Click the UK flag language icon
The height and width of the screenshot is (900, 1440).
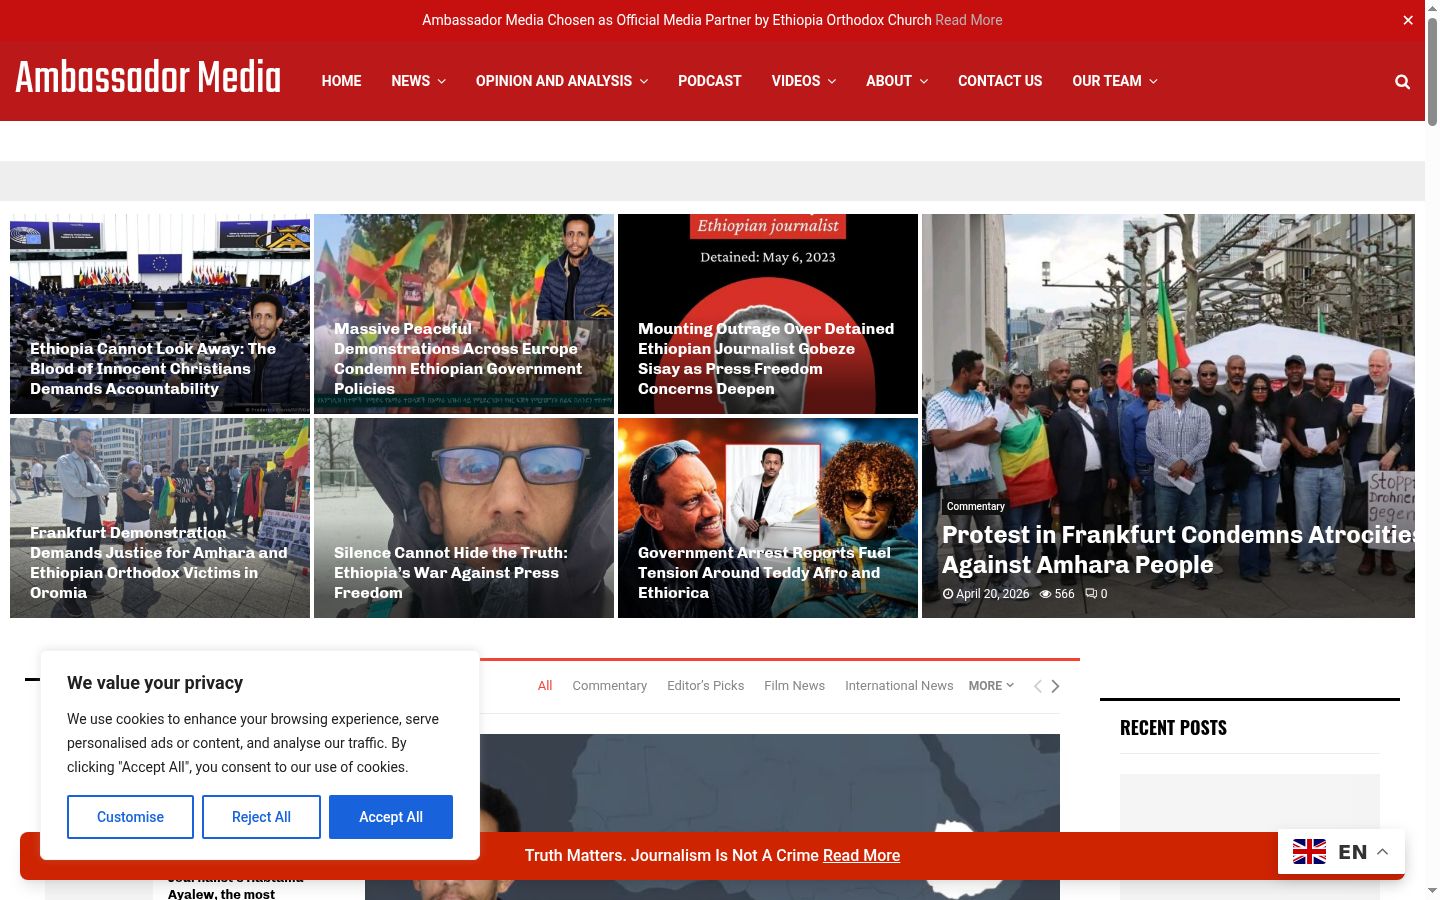click(x=1309, y=852)
